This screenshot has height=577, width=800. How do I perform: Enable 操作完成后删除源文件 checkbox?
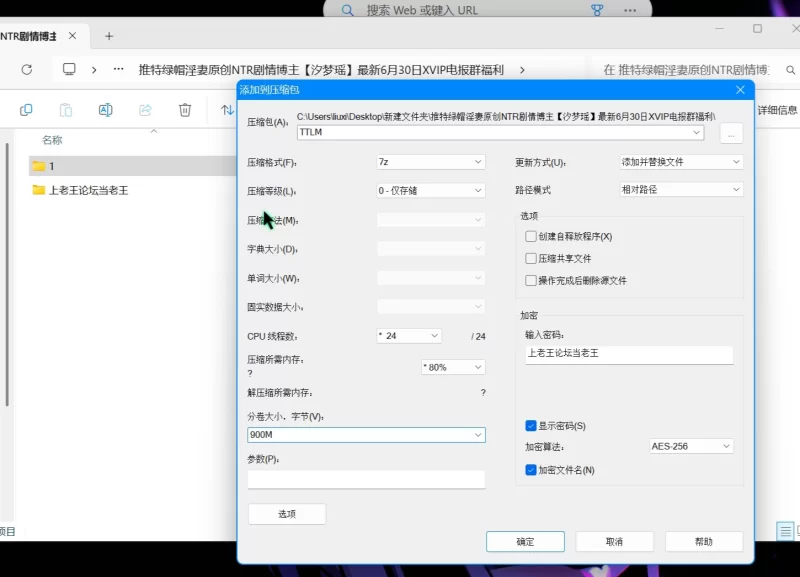click(531, 280)
